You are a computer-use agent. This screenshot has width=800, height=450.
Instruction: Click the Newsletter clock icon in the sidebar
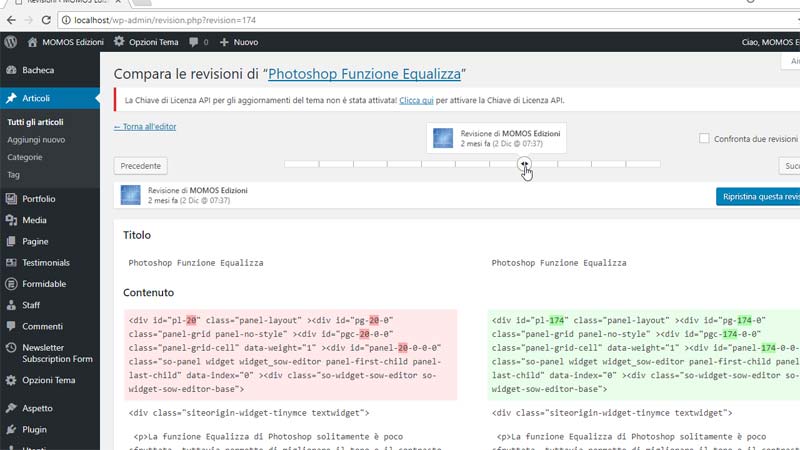click(11, 347)
